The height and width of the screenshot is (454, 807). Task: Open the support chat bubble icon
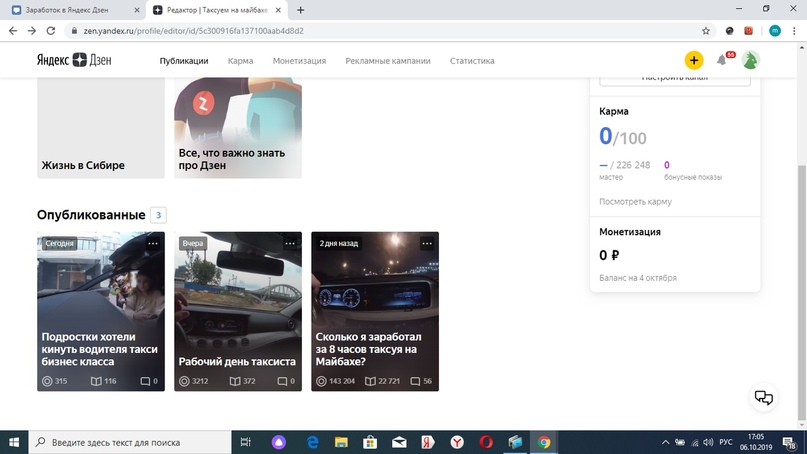[x=764, y=397]
